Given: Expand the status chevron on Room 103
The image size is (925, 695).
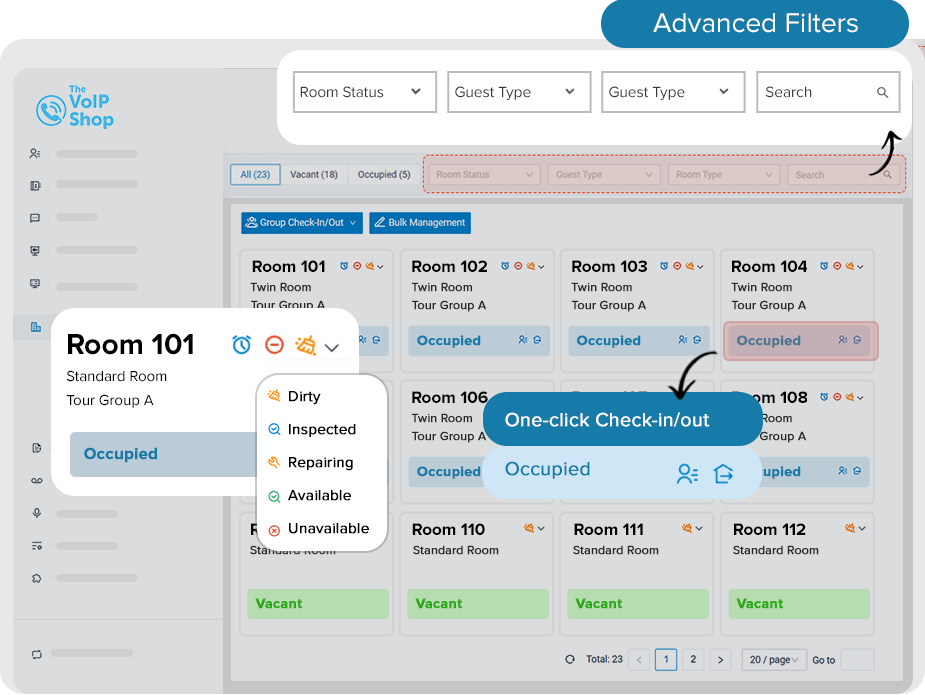Looking at the screenshot, I should click(x=700, y=267).
